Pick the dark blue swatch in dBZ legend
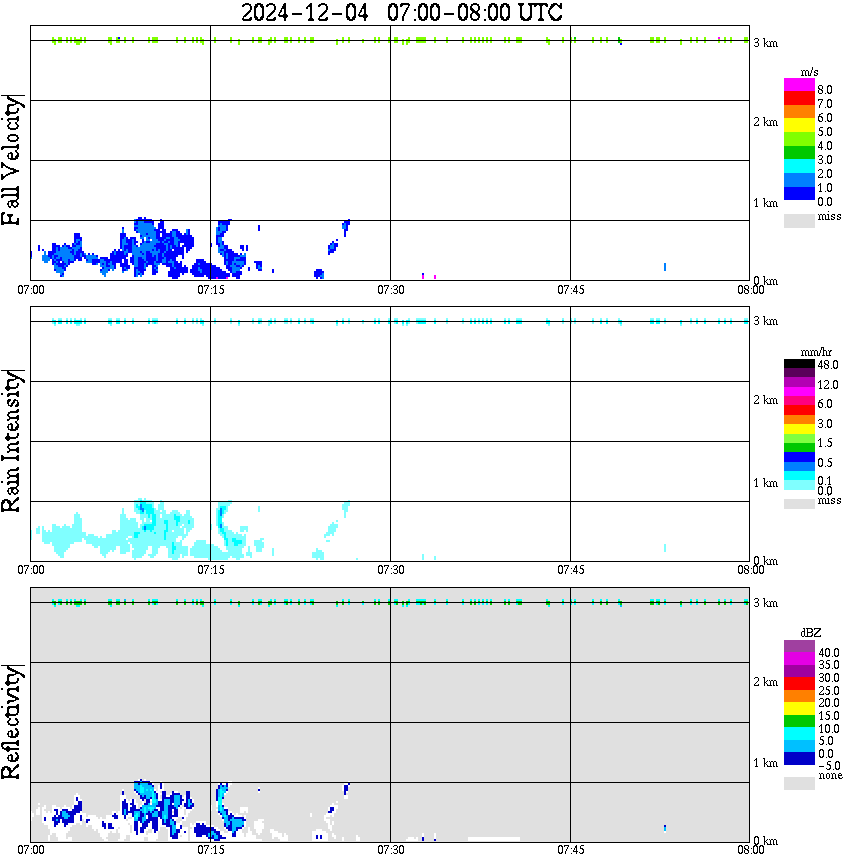Image resolution: width=850 pixels, height=868 pixels. [x=799, y=758]
